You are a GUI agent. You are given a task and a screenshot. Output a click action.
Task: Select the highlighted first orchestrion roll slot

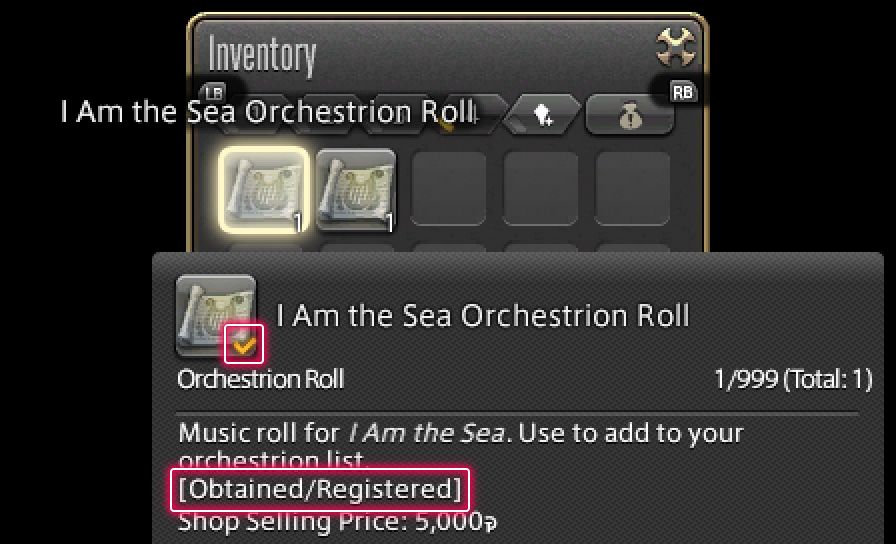(263, 190)
